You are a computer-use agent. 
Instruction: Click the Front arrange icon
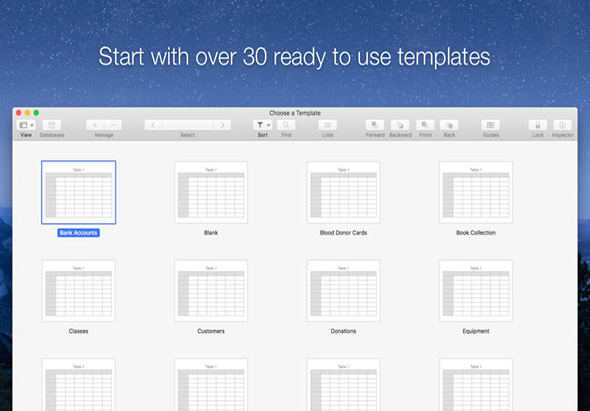425,125
